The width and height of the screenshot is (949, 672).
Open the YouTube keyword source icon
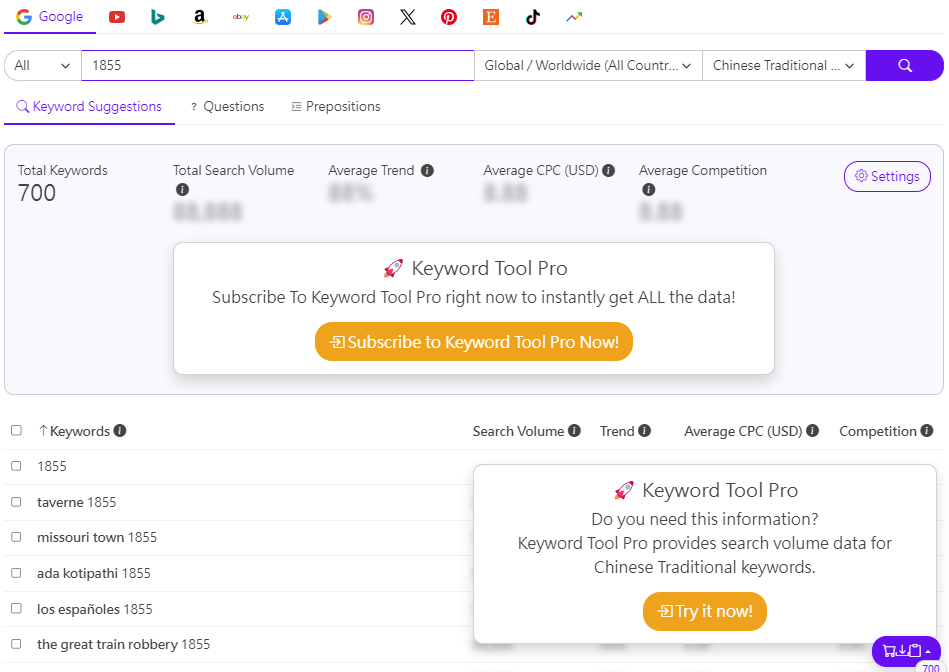coord(117,17)
